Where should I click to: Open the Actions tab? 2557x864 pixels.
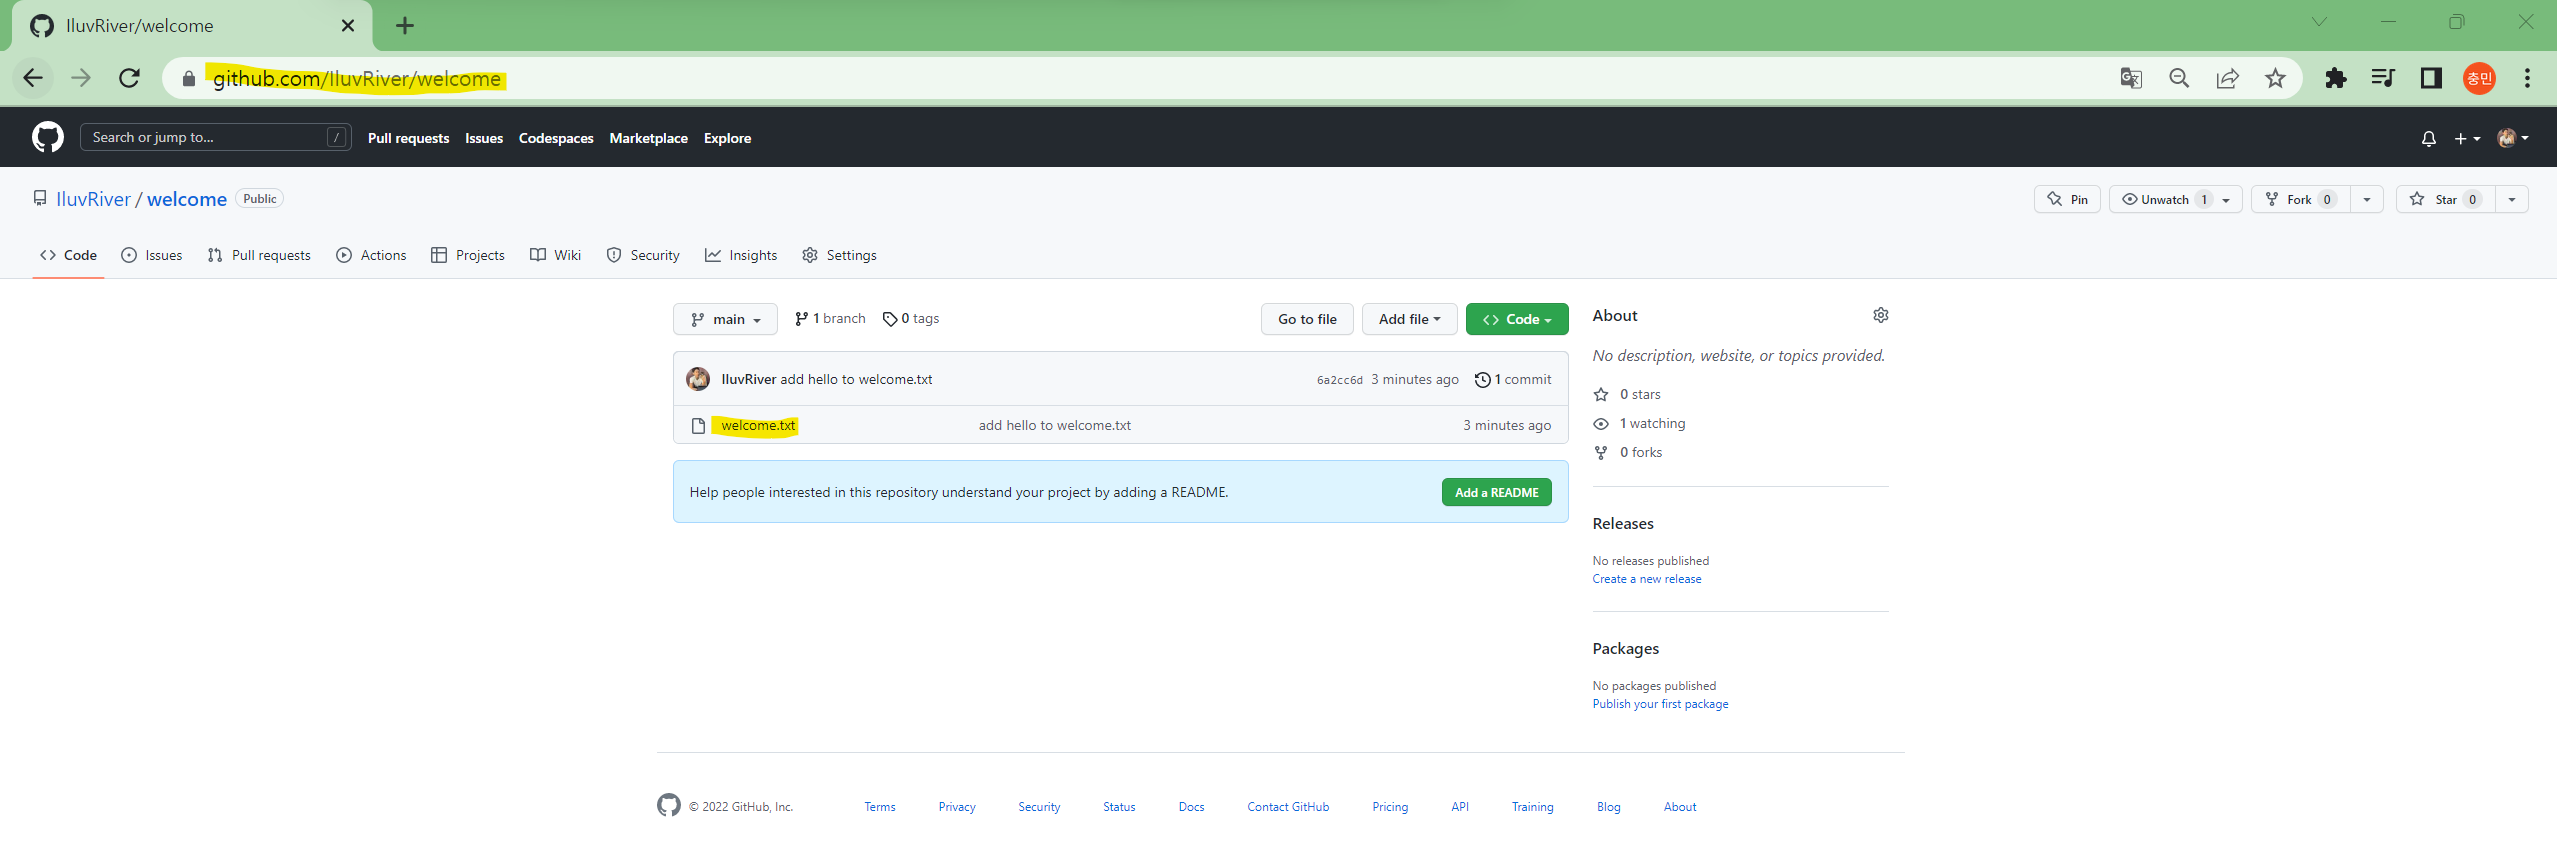pyautogui.click(x=371, y=255)
